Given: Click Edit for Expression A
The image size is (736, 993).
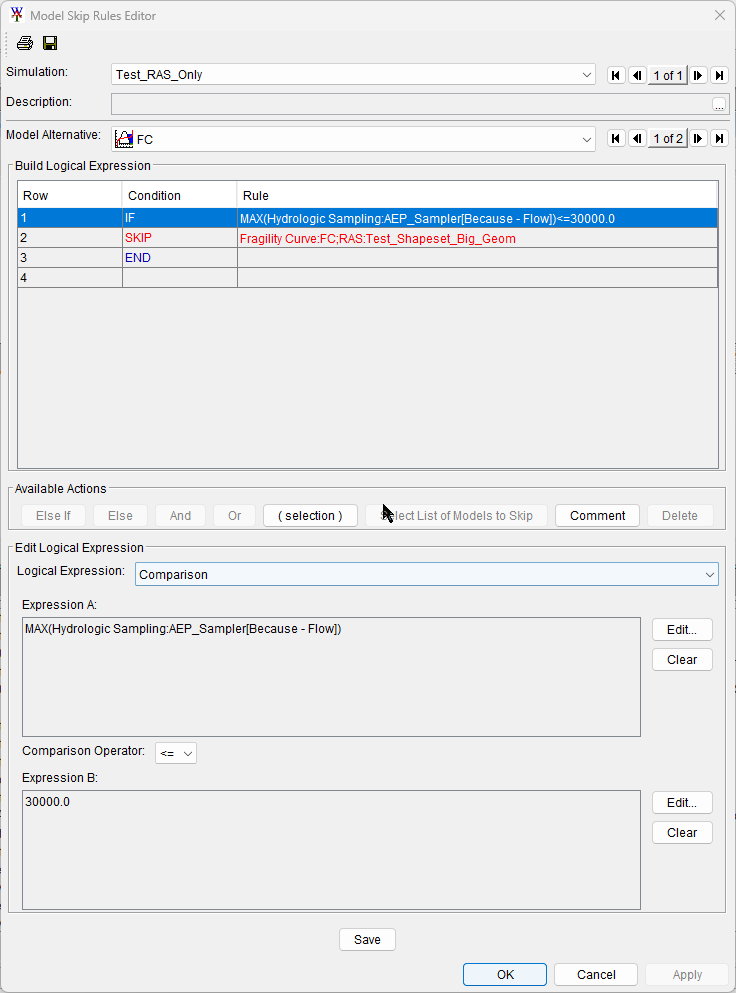Looking at the screenshot, I should pos(682,629).
